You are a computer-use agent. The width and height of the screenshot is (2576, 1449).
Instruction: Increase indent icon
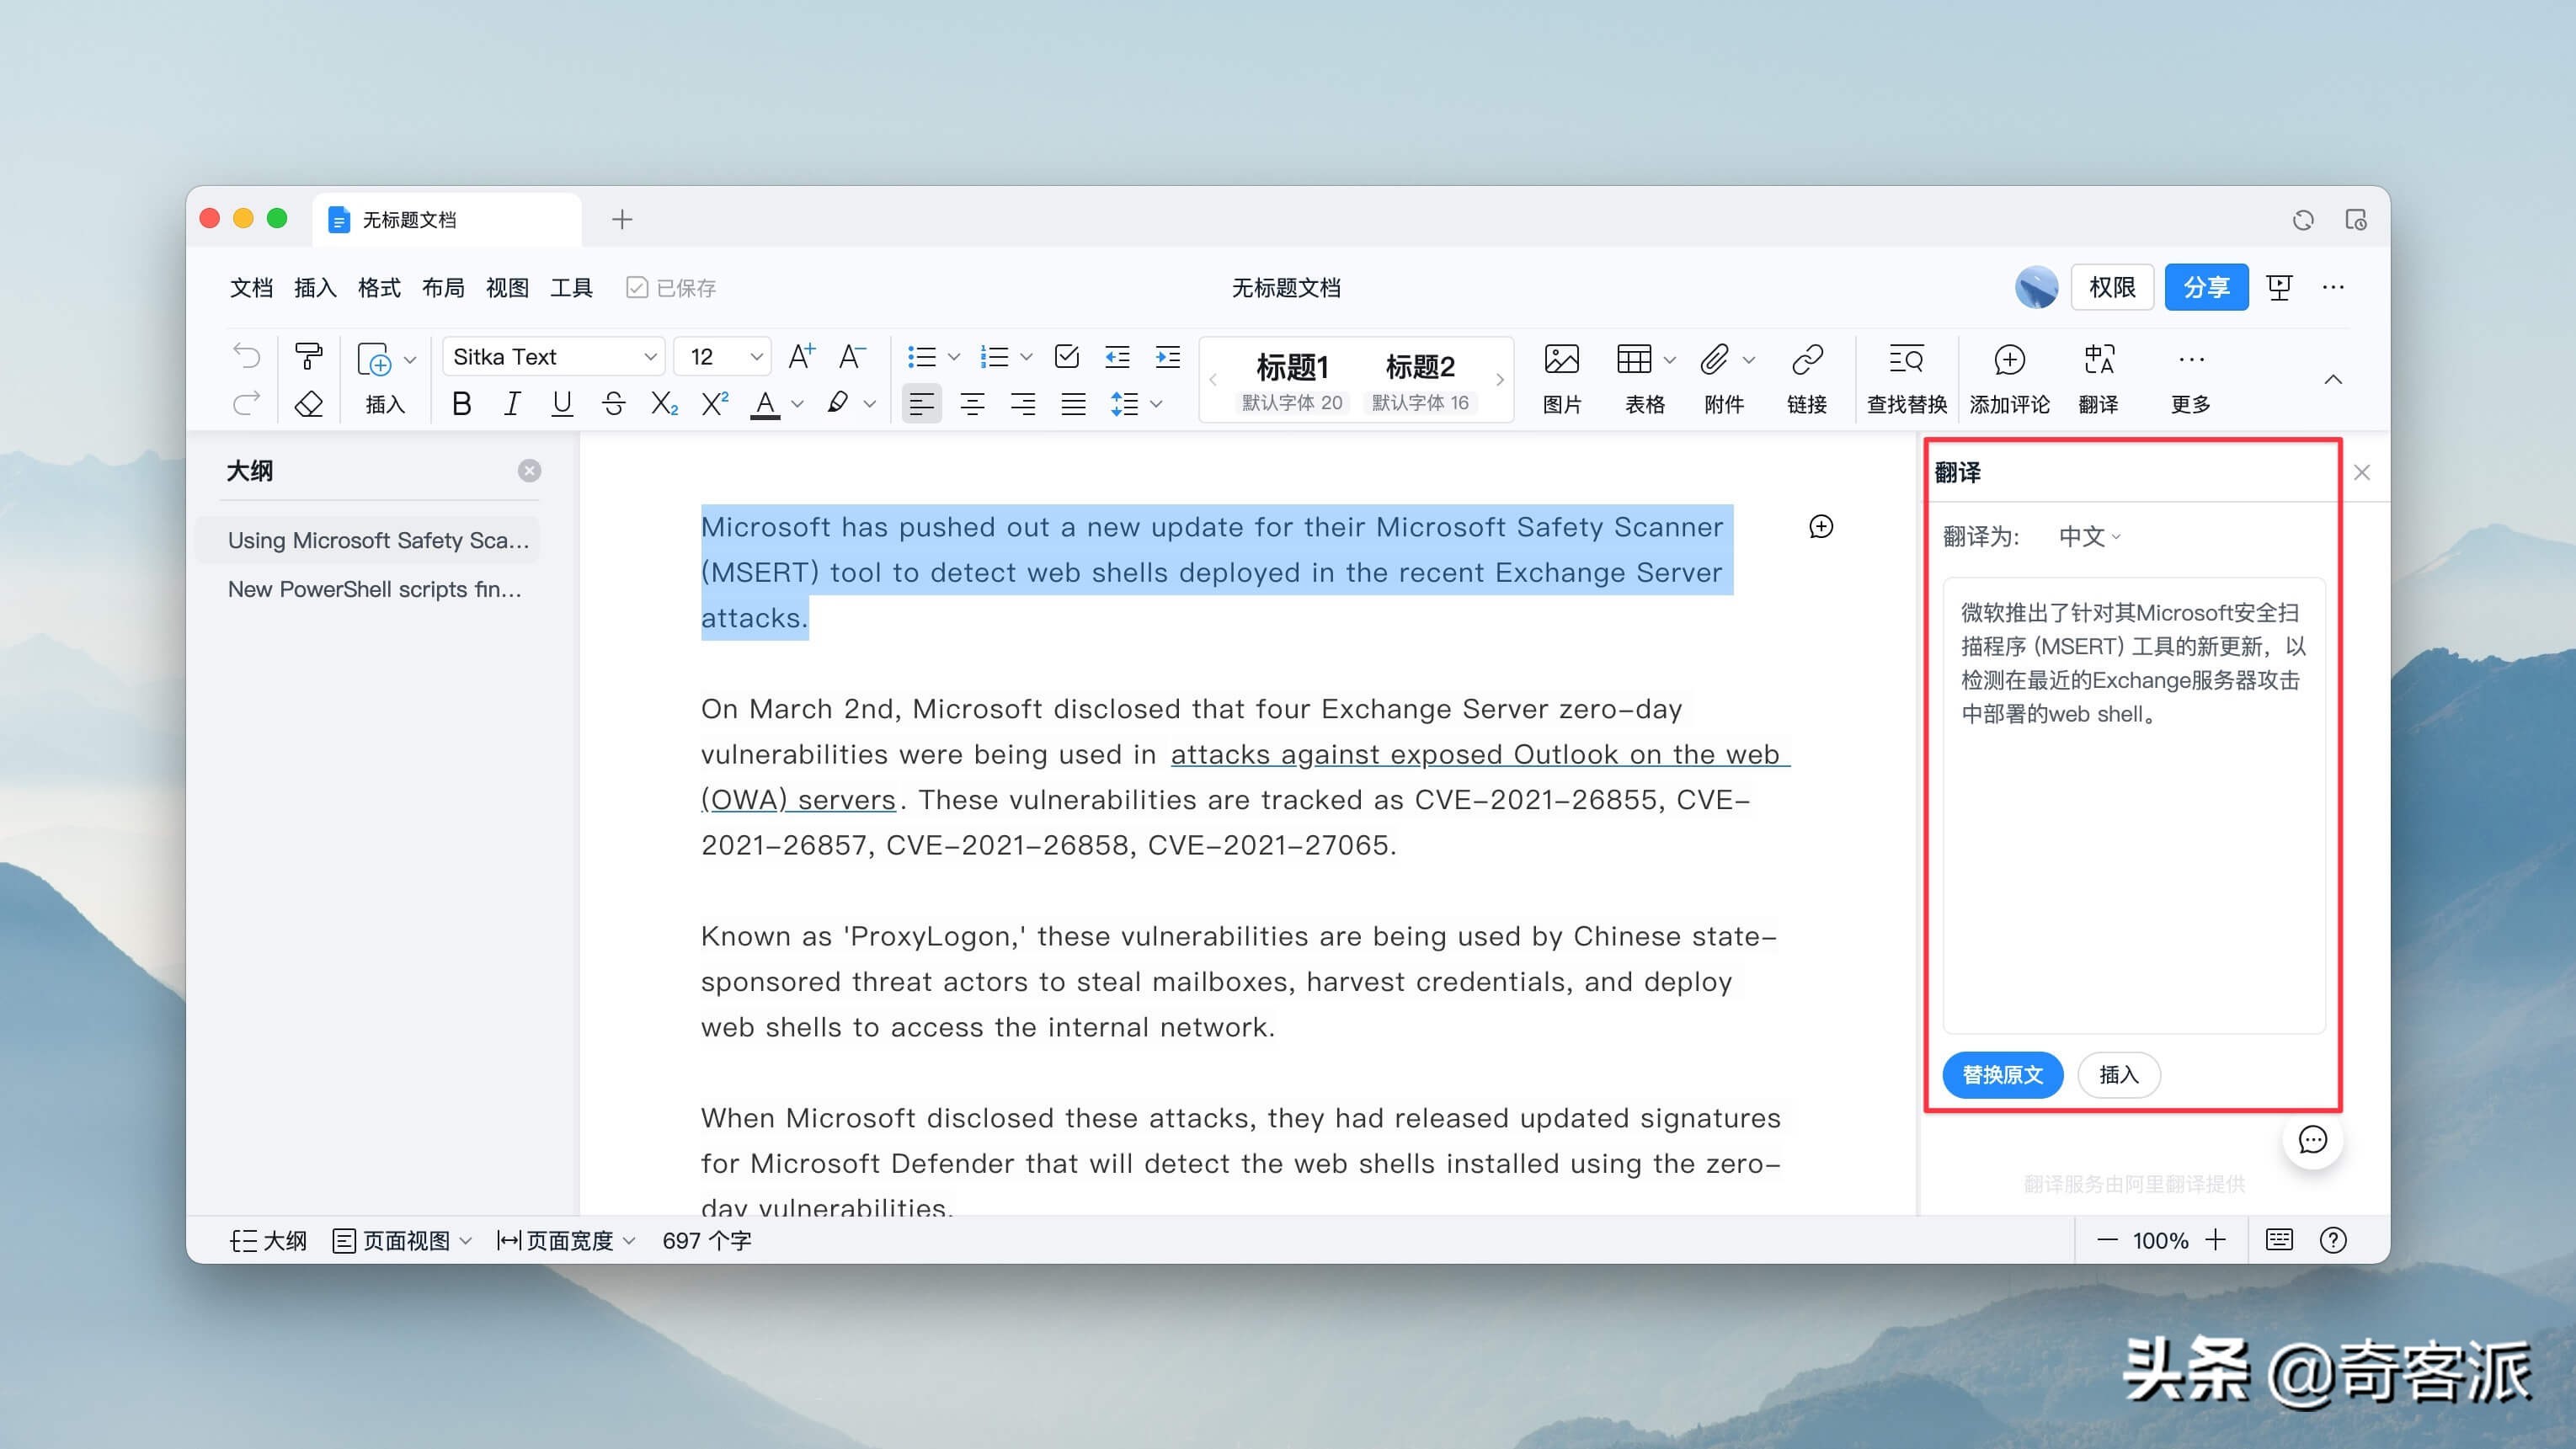(x=1167, y=357)
